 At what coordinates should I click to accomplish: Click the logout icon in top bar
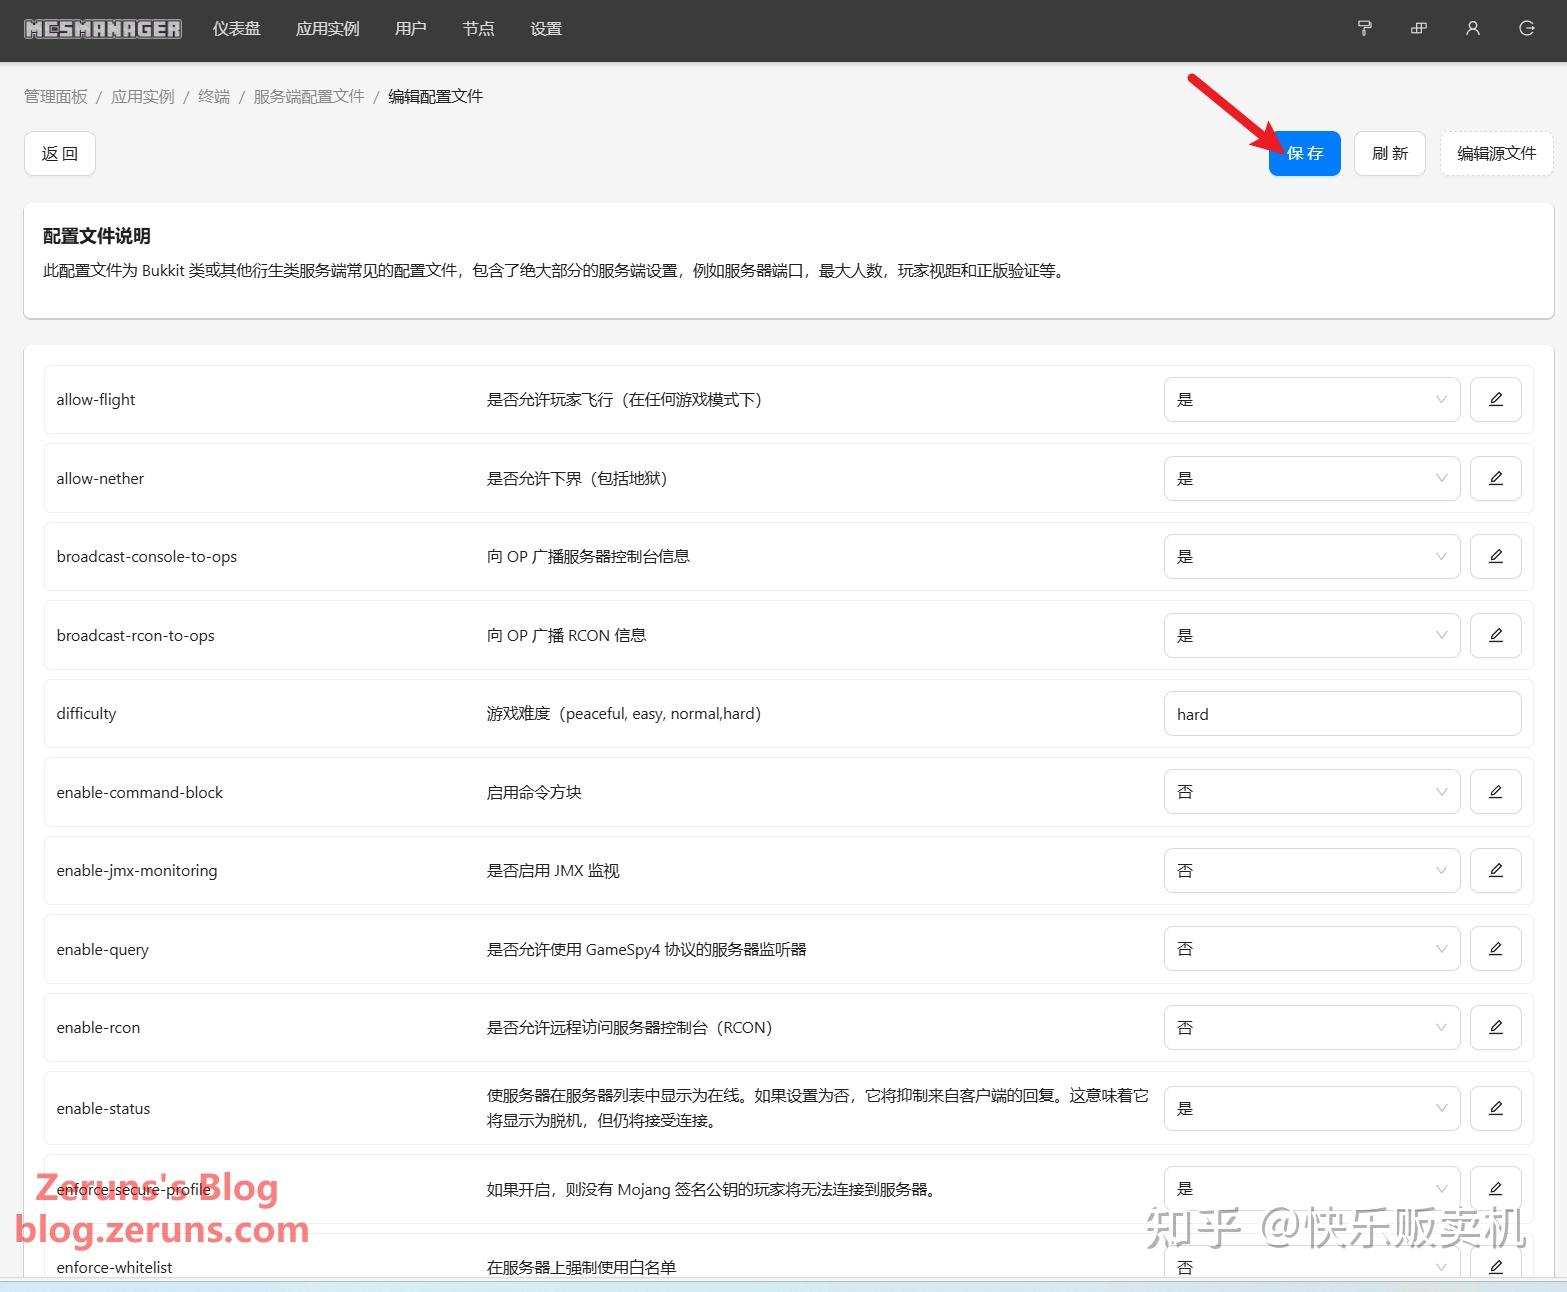click(1526, 29)
